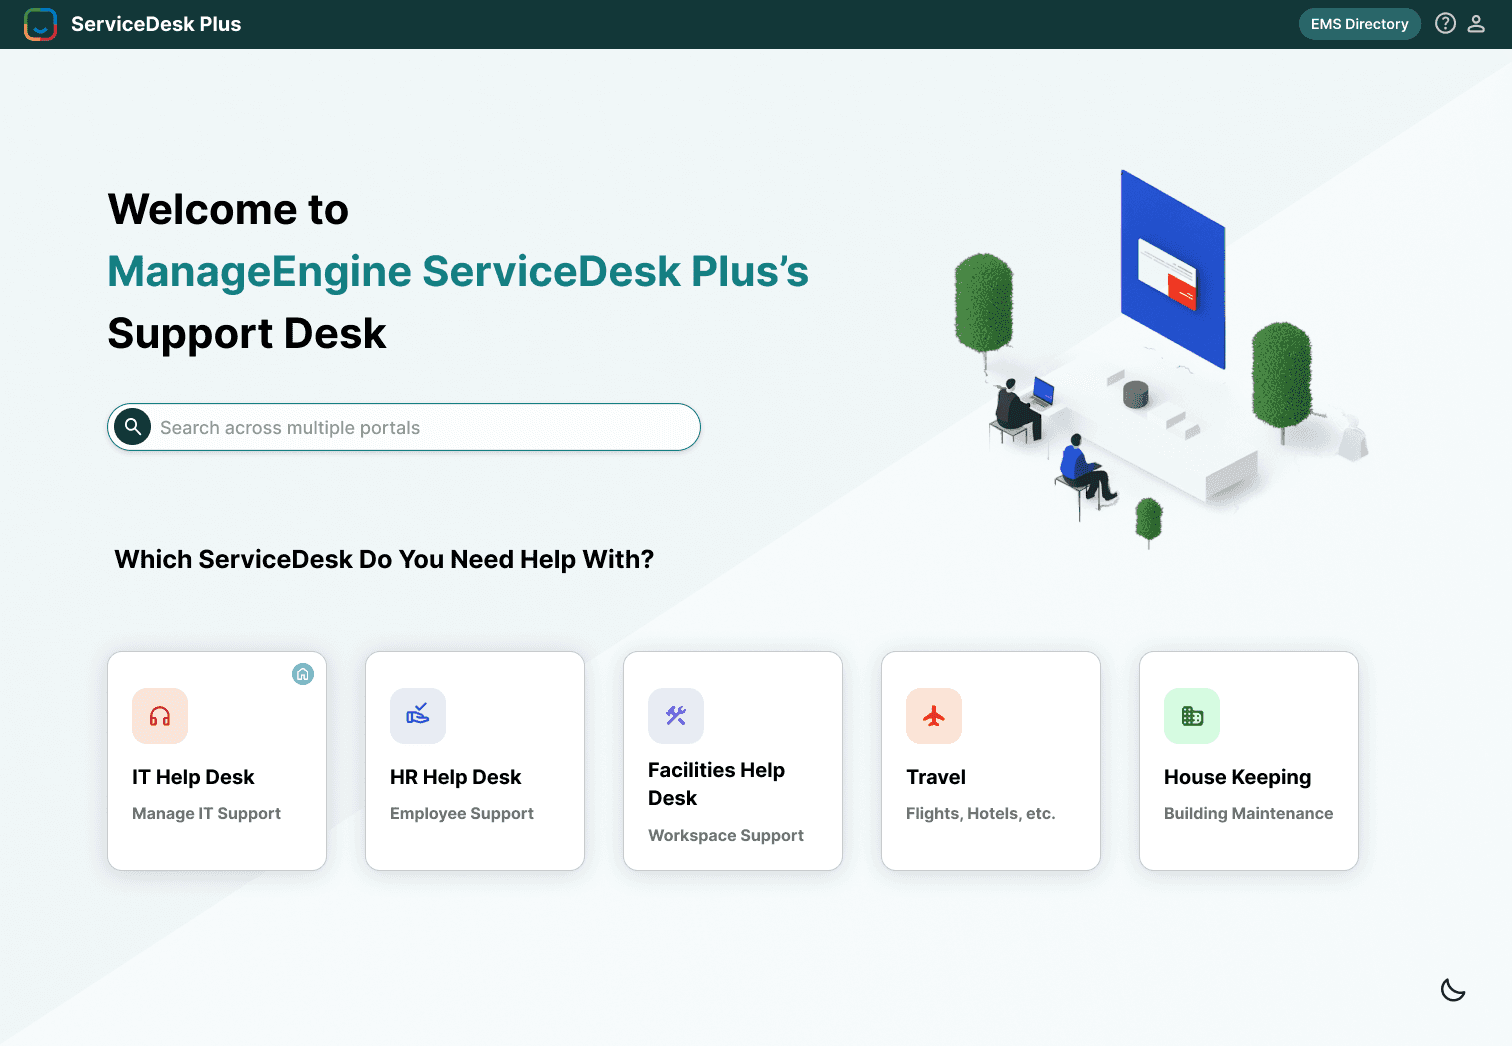Toggle dark mode with the moon icon

click(x=1453, y=990)
